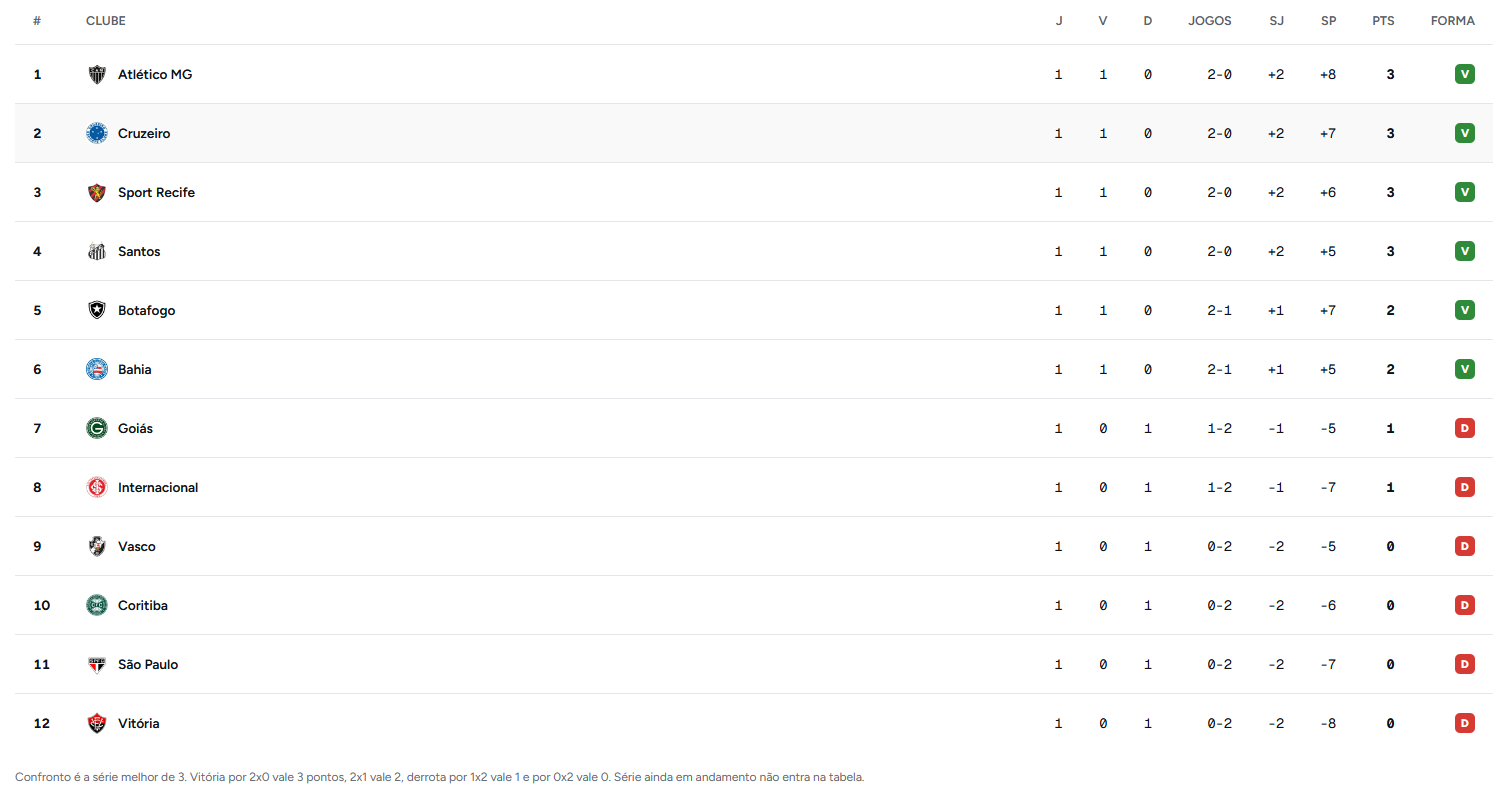Viewport: 1505px width, 797px height.
Task: Click the São Paulo crest icon
Action: pyautogui.click(x=96, y=664)
